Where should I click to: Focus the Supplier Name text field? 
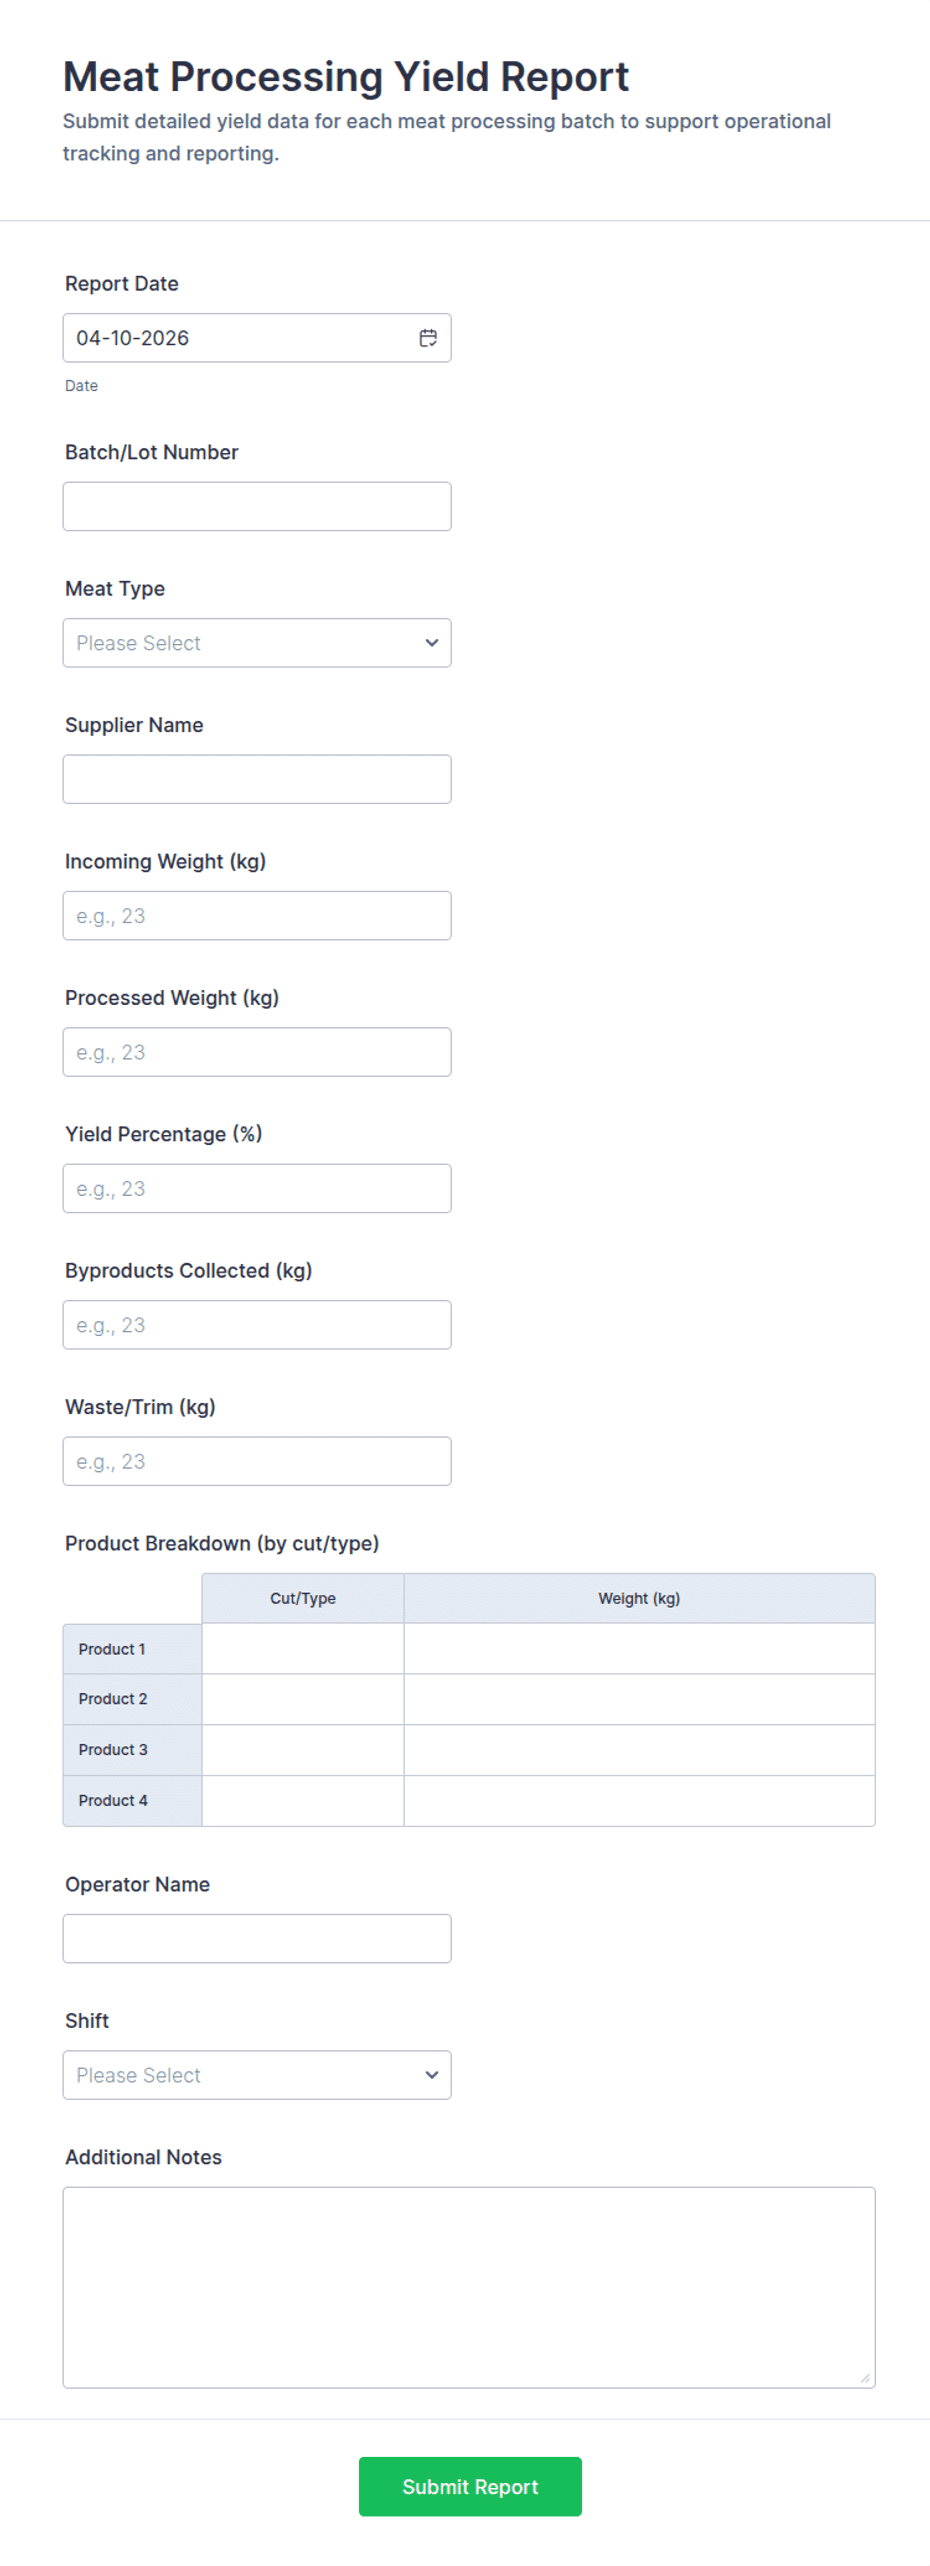coord(256,779)
